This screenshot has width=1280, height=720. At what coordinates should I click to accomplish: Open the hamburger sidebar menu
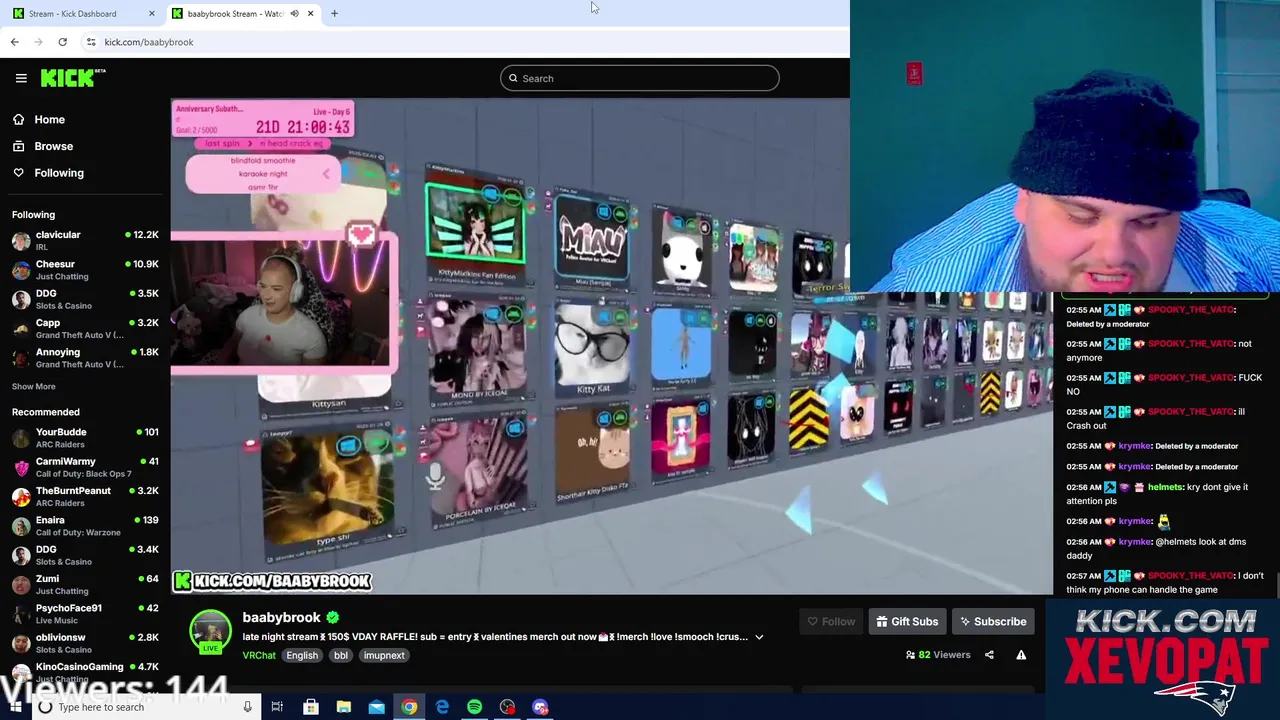tap(21, 78)
